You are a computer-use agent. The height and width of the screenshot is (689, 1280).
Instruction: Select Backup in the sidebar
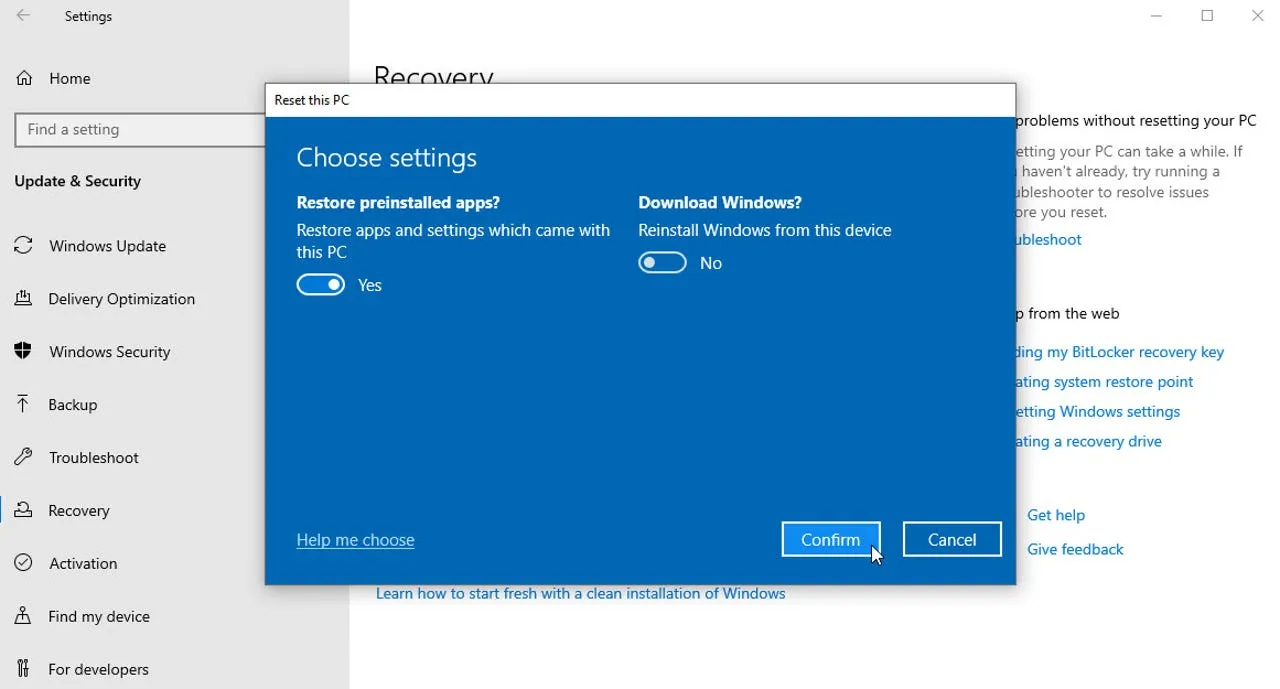72,405
